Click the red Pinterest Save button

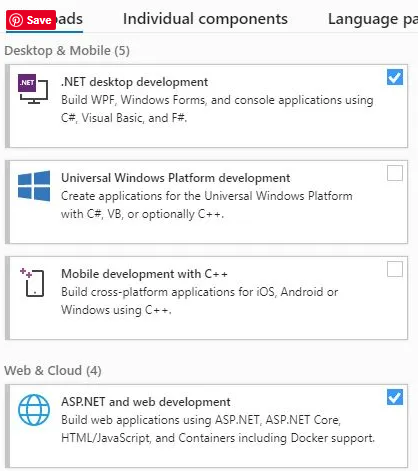pos(31,20)
